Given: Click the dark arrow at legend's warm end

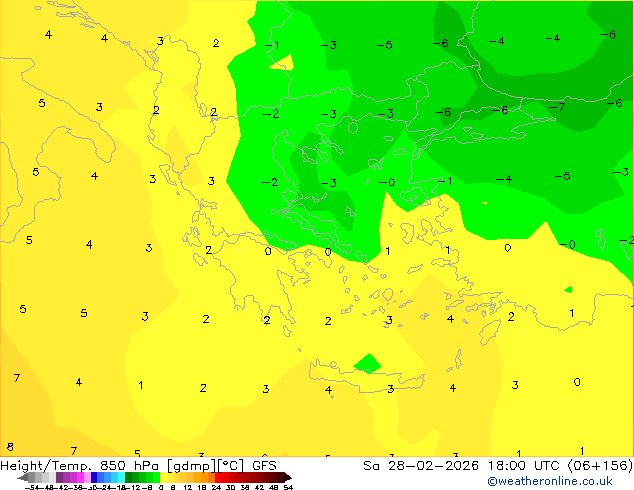Looking at the screenshot, I should [288, 477].
